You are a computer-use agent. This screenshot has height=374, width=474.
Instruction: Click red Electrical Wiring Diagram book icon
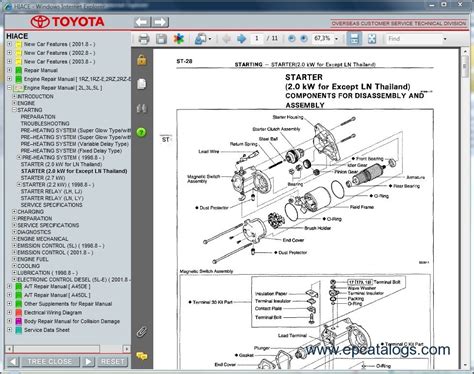click(x=19, y=313)
